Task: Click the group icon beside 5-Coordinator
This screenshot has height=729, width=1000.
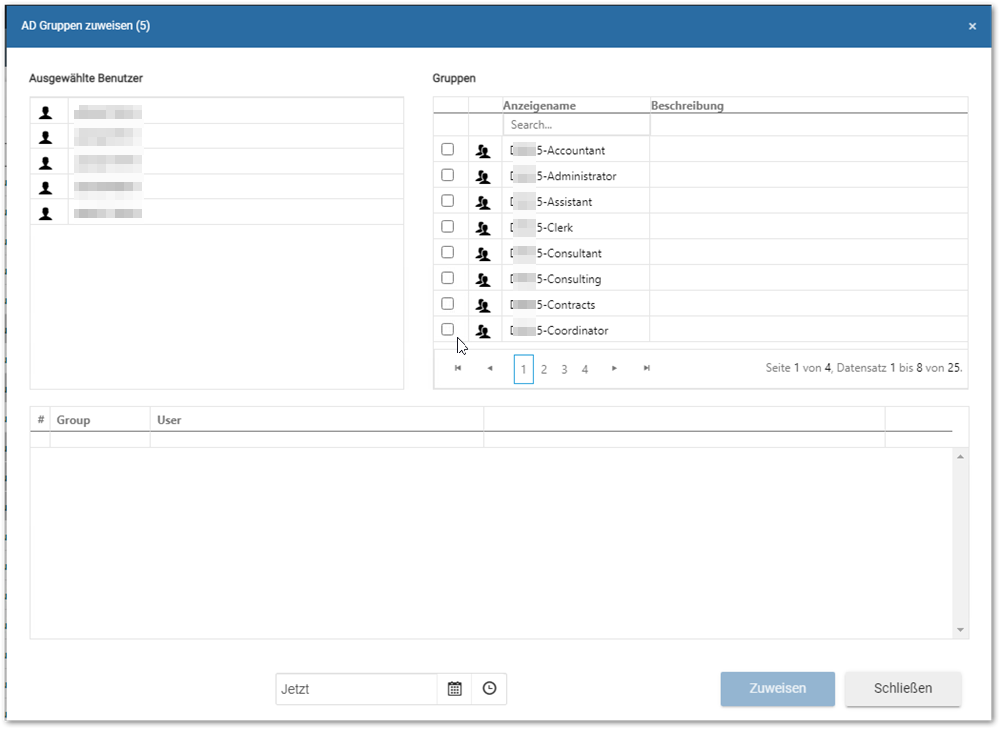Action: (x=483, y=331)
